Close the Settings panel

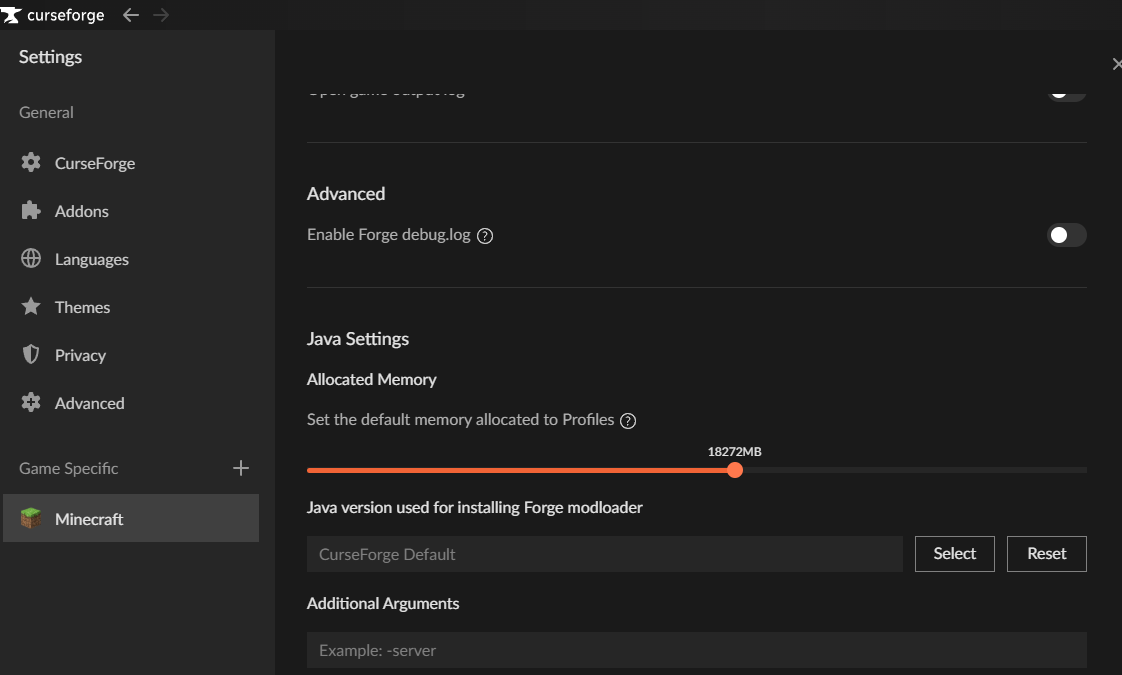pos(1116,64)
